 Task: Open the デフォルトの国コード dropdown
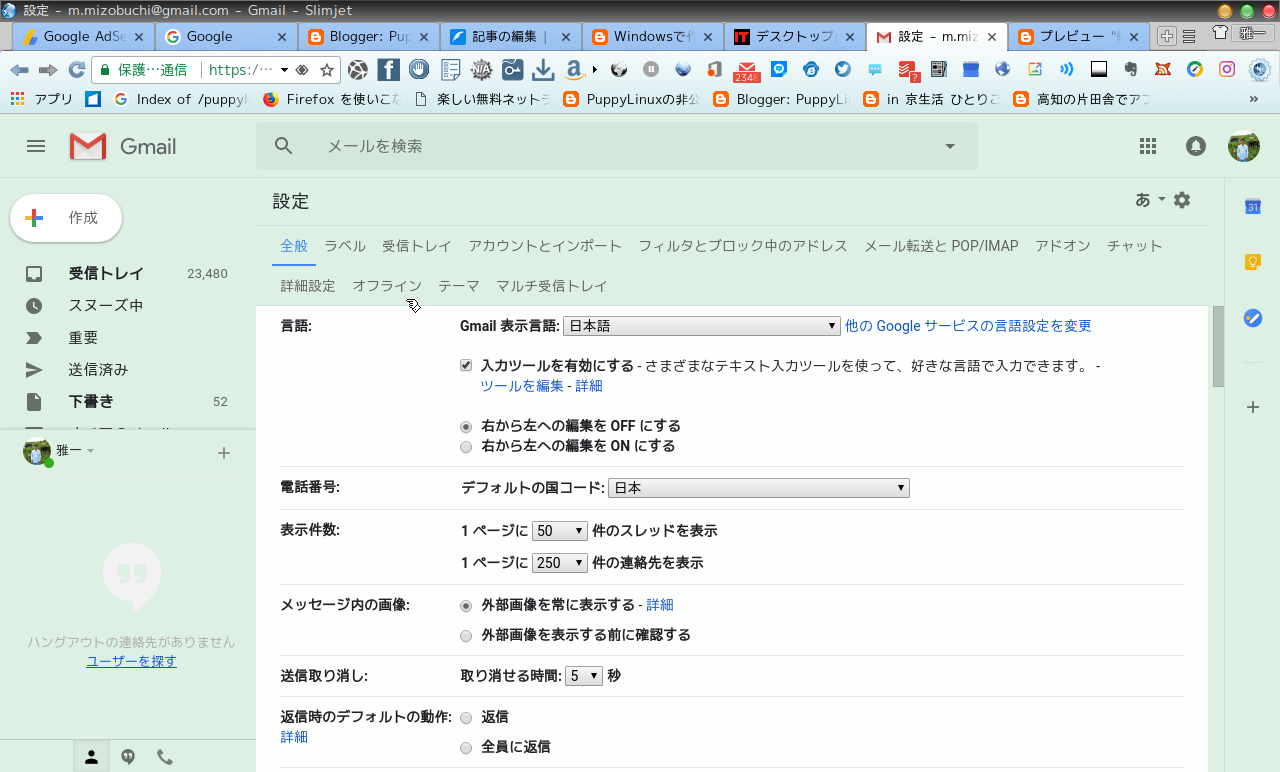click(758, 487)
